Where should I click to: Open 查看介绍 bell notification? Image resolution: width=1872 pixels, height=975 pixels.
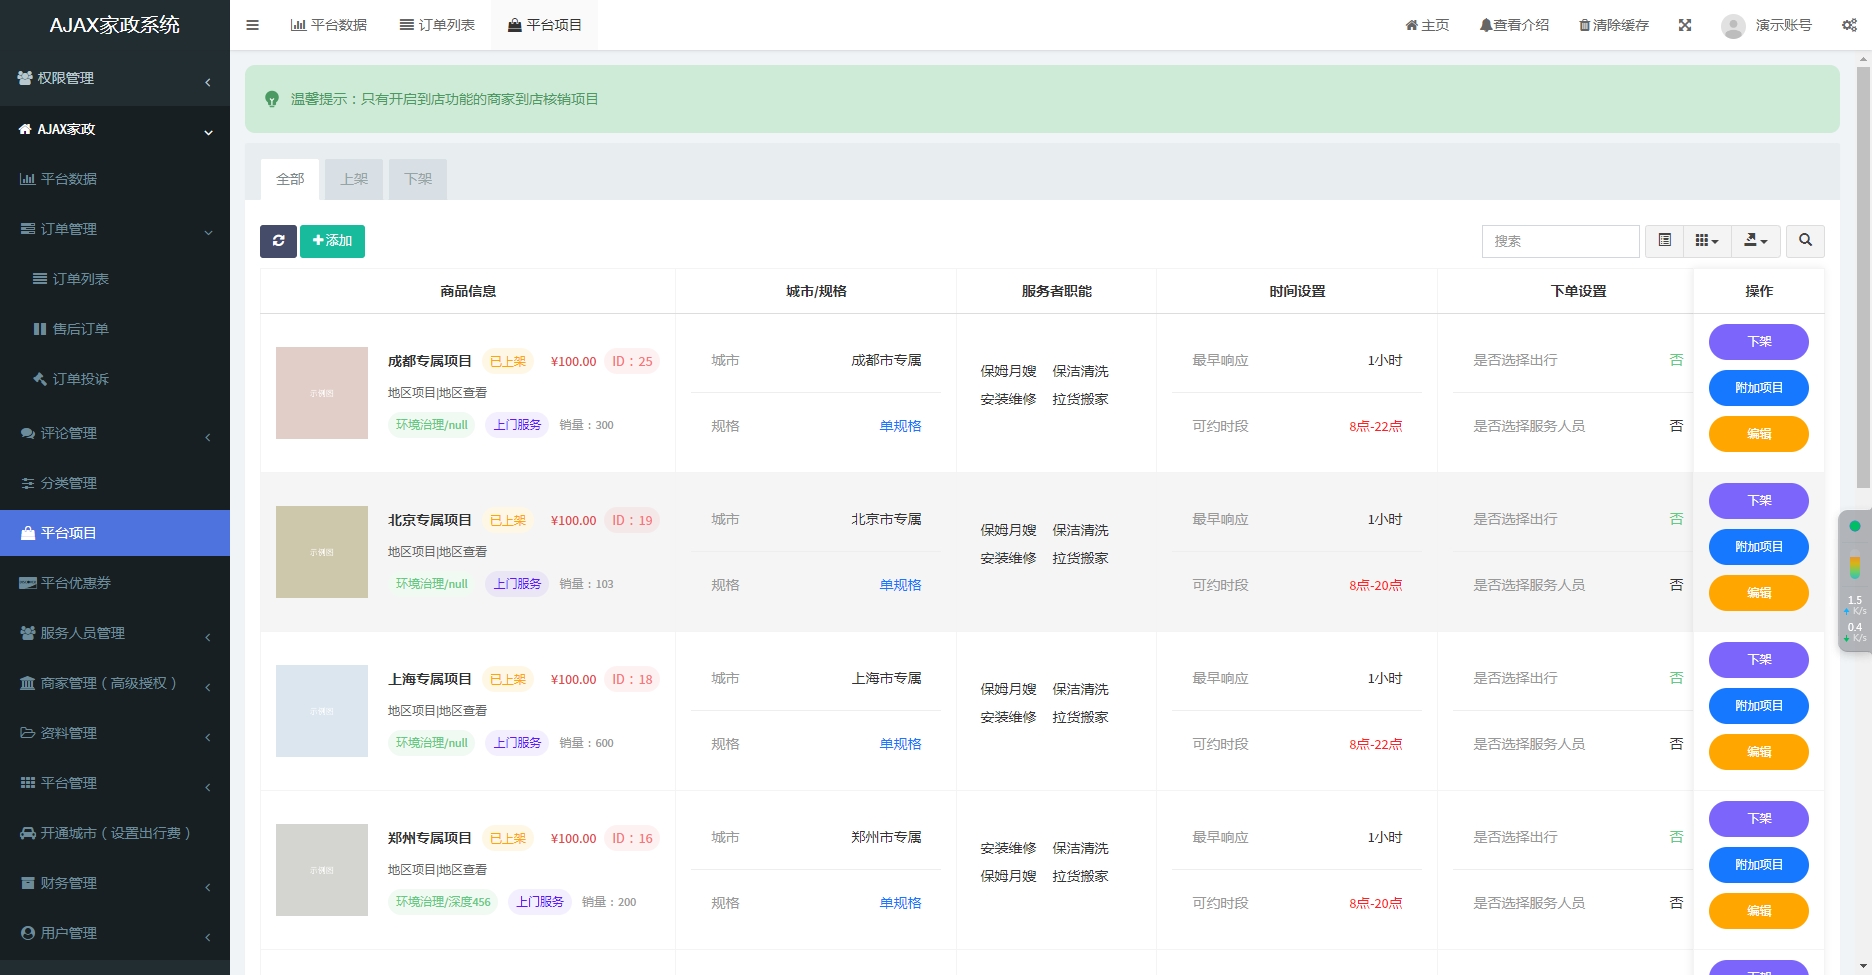tap(1514, 25)
